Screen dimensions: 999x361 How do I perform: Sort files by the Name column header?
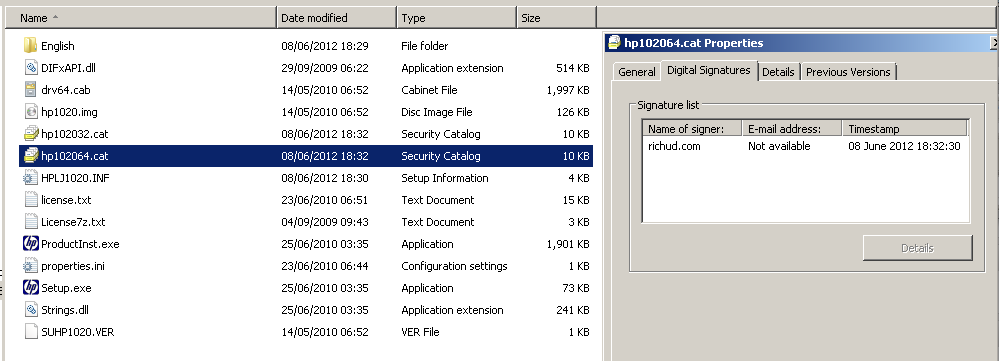click(x=141, y=18)
